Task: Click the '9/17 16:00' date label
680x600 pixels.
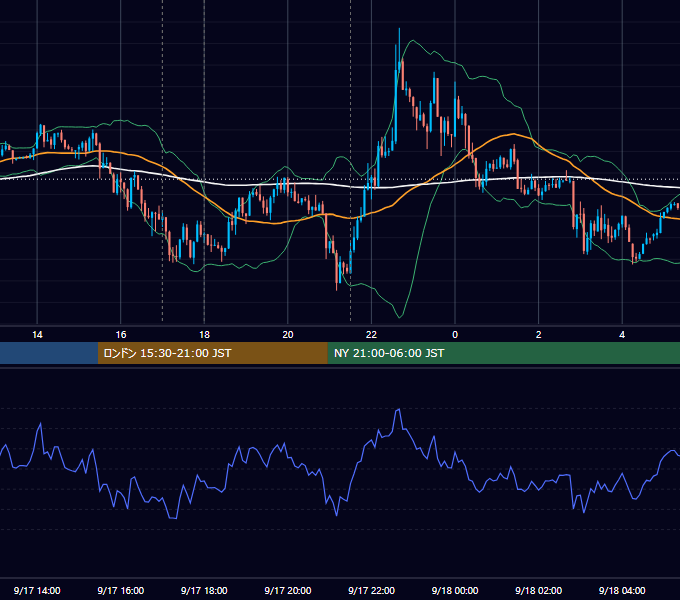Action: 121,590
